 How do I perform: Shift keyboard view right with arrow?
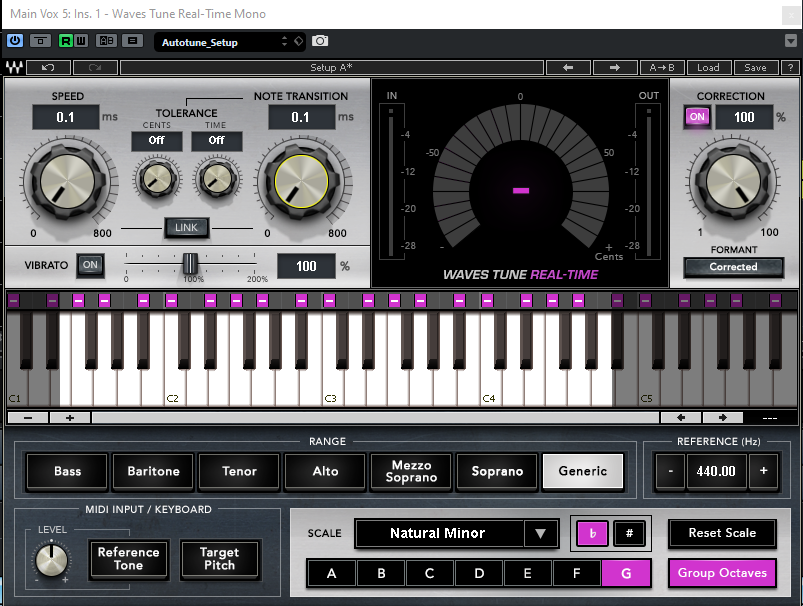tap(723, 418)
